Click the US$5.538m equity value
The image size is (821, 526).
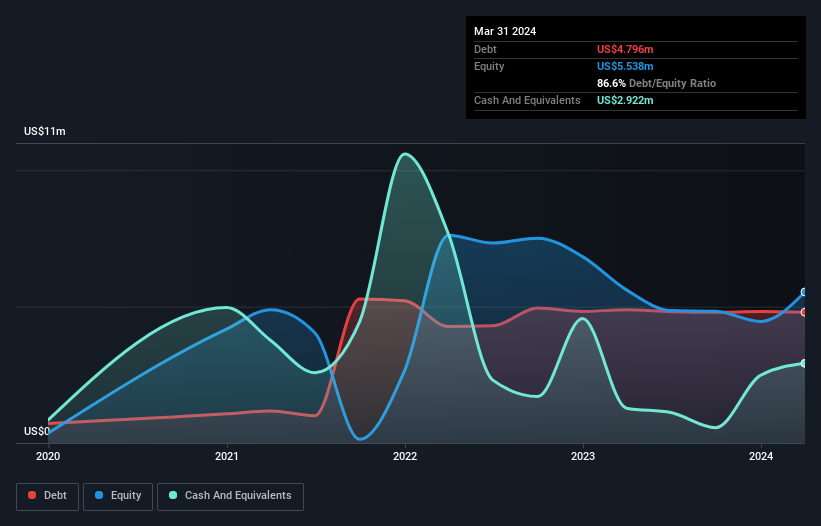pyautogui.click(x=625, y=66)
